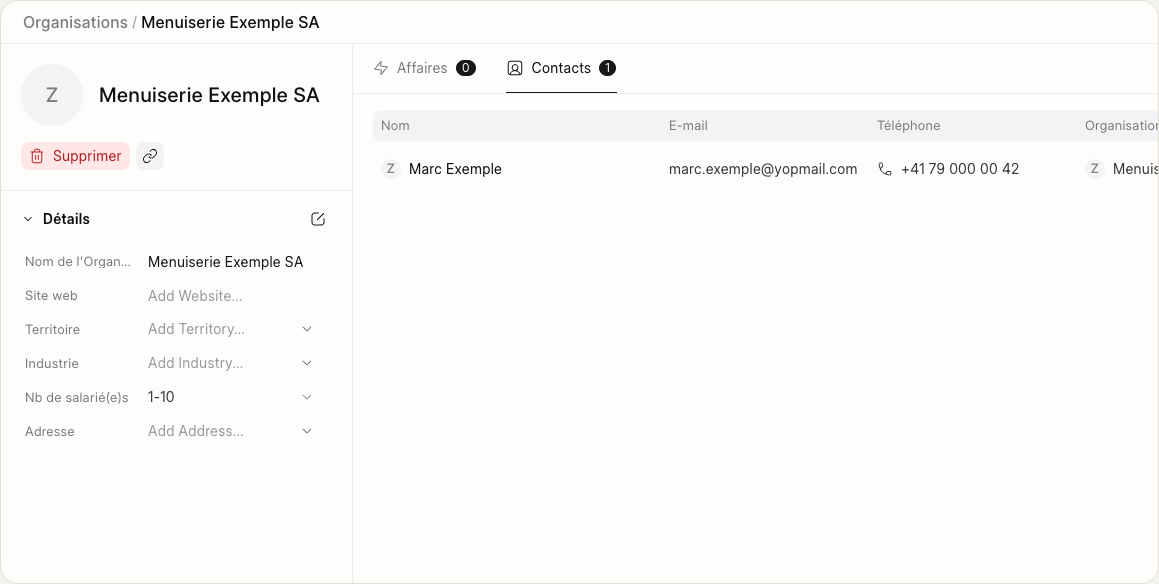Viewport: 1159px width, 584px height.
Task: Click the trash icon in Supprimer
Action: [37, 156]
